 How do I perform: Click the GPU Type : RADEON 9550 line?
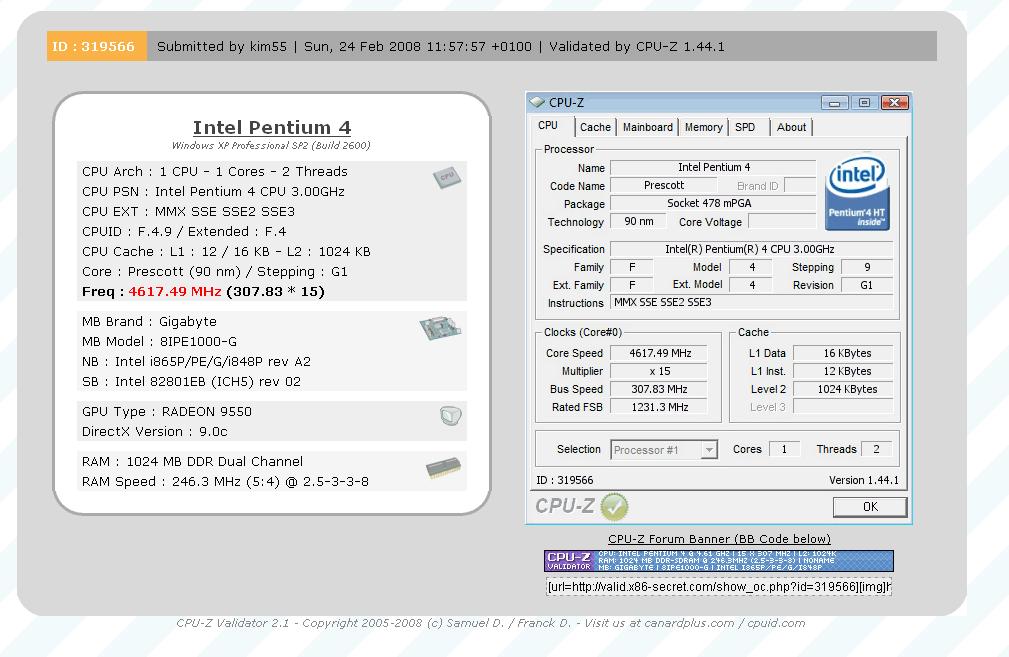tap(167, 412)
